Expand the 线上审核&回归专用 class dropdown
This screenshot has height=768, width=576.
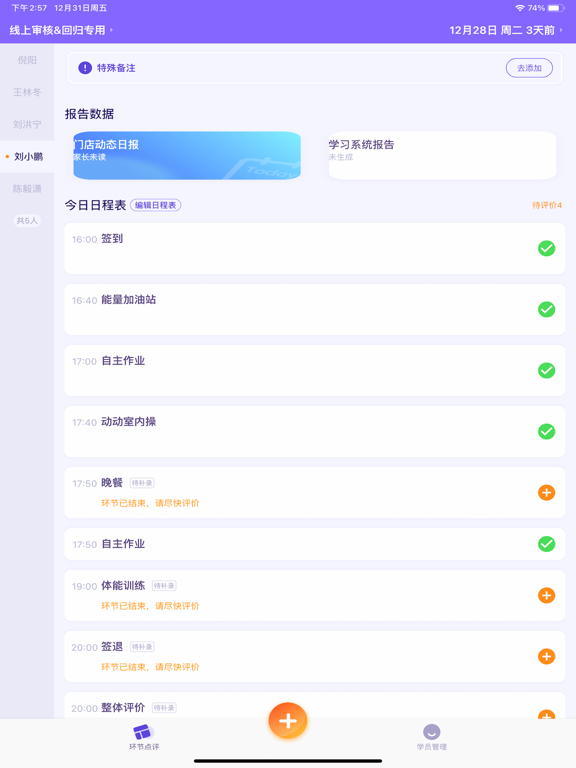(x=61, y=30)
